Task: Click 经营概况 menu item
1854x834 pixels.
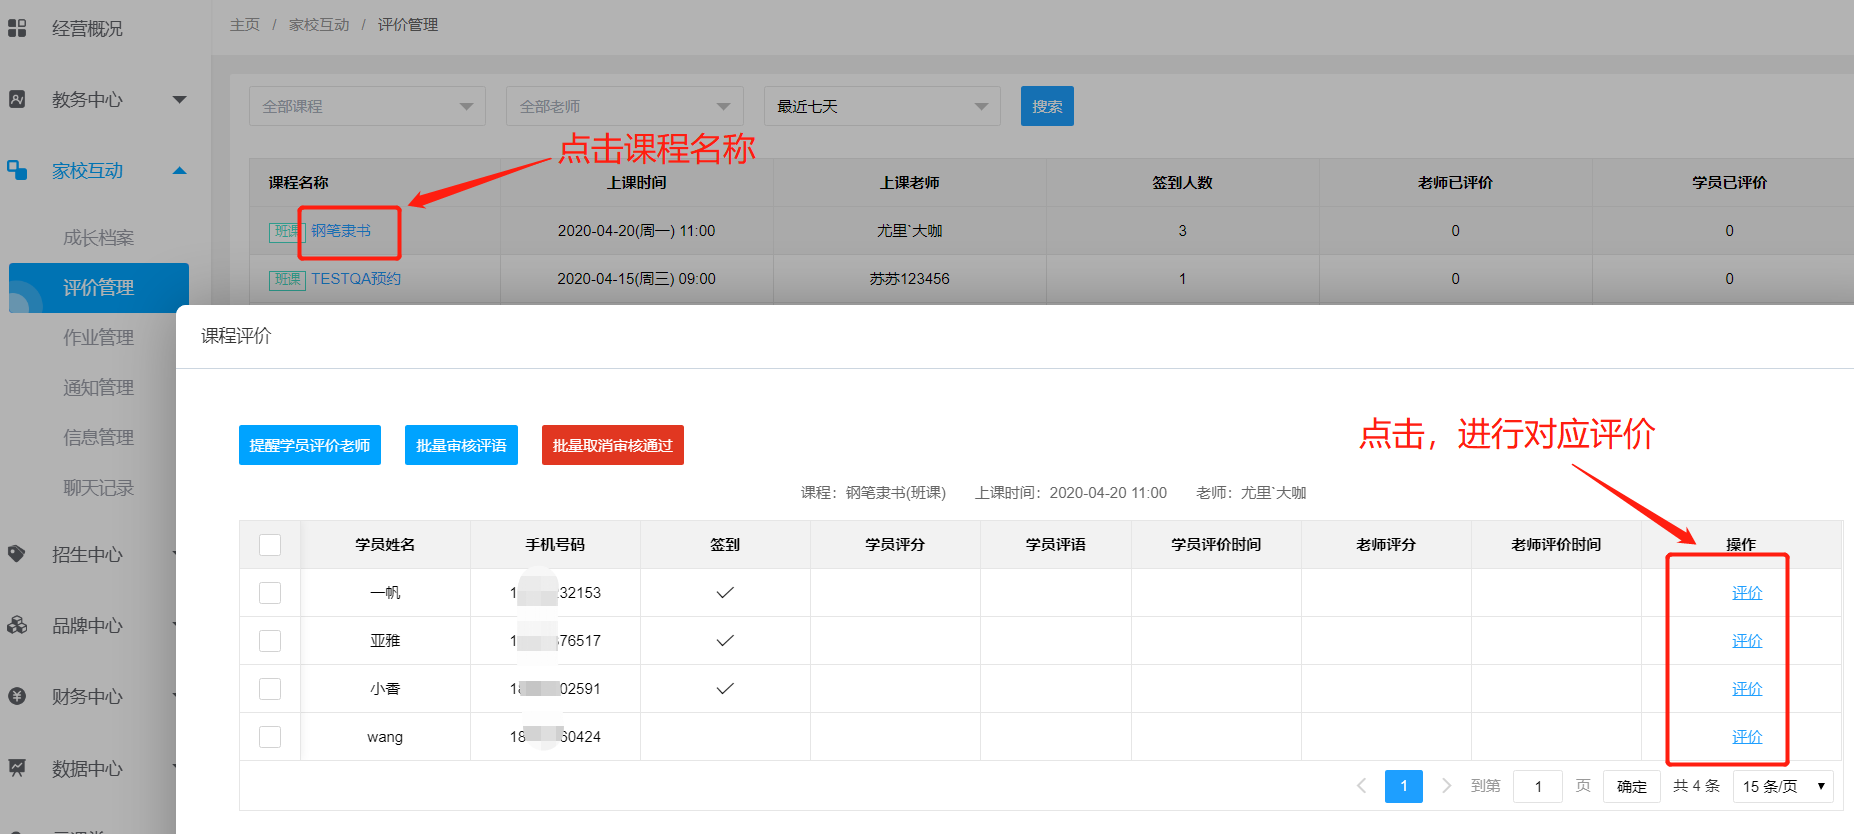Action: coord(88,28)
